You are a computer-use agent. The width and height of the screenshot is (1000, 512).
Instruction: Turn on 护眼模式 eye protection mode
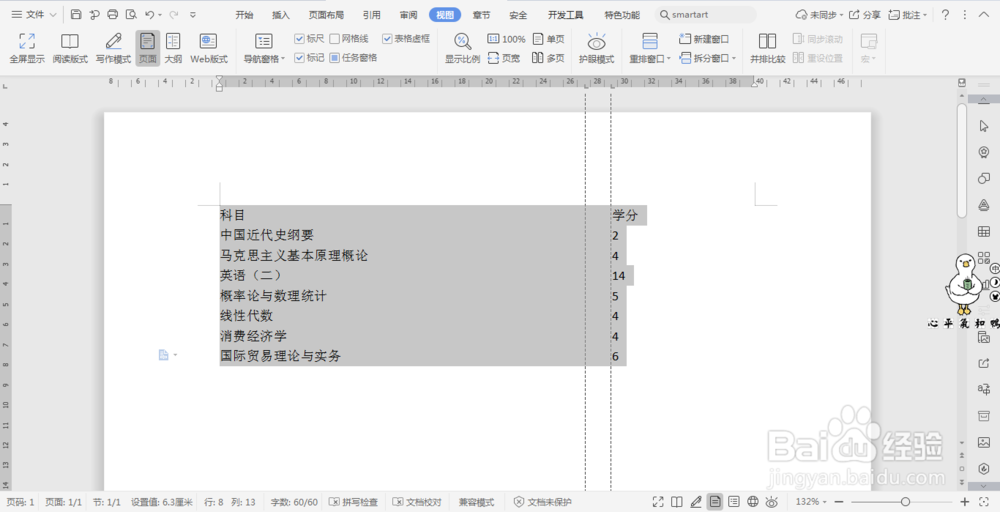tap(596, 48)
